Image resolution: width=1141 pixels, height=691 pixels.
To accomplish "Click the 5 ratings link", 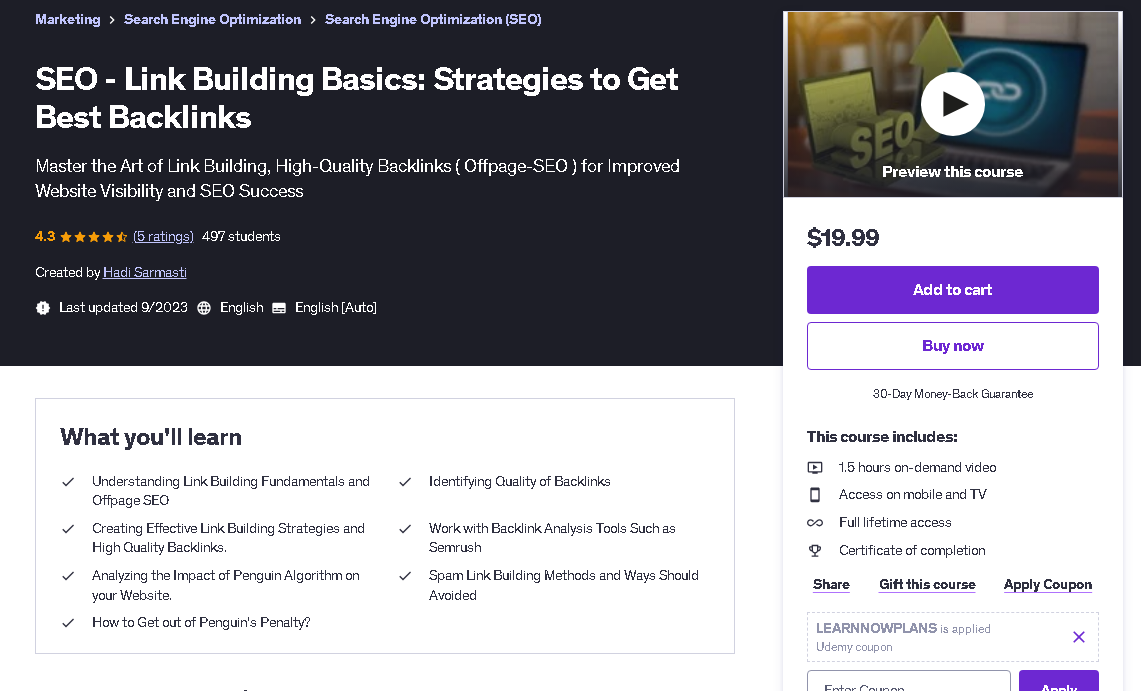I will tap(163, 236).
